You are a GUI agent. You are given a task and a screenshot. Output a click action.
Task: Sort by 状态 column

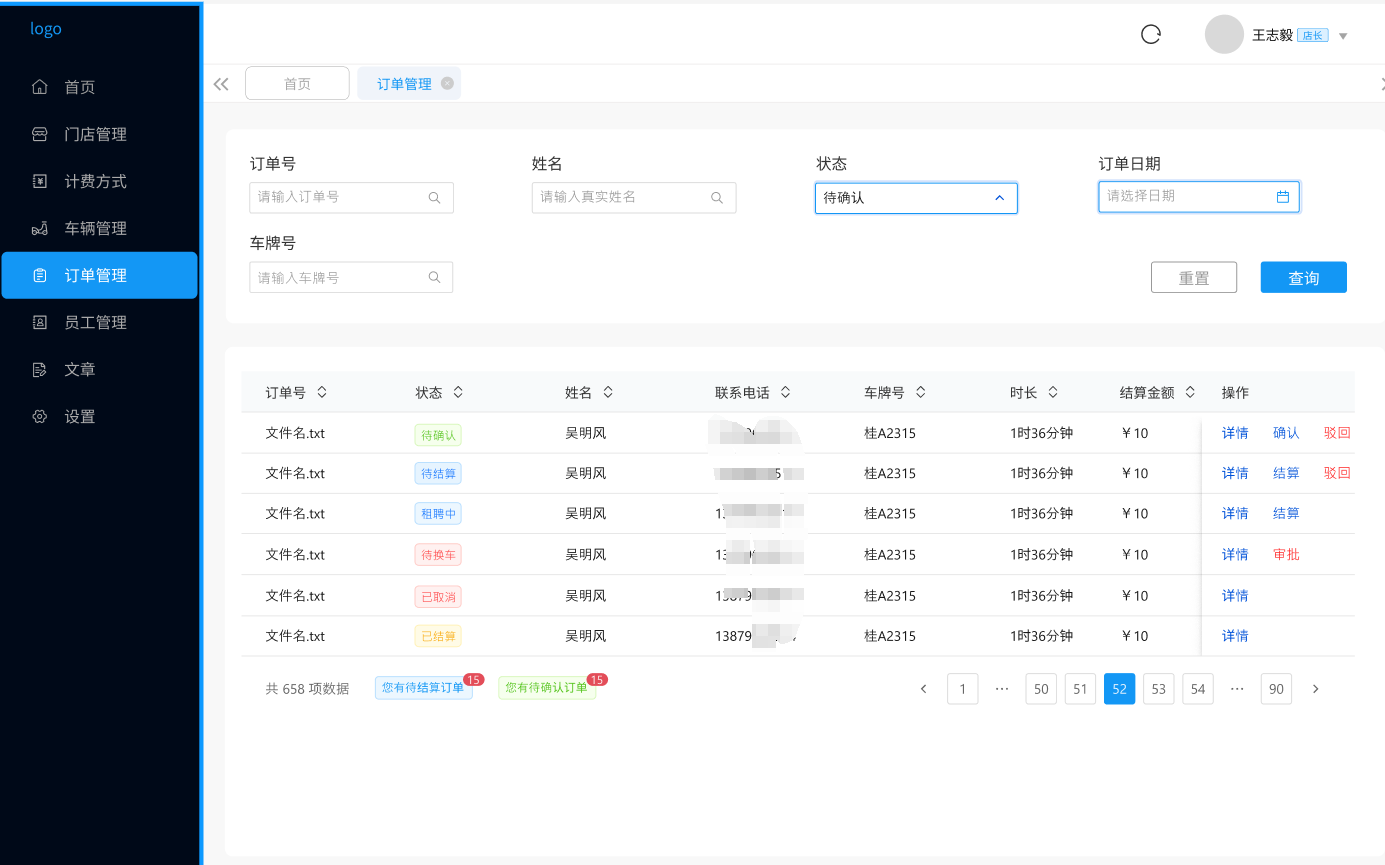pyautogui.click(x=458, y=392)
